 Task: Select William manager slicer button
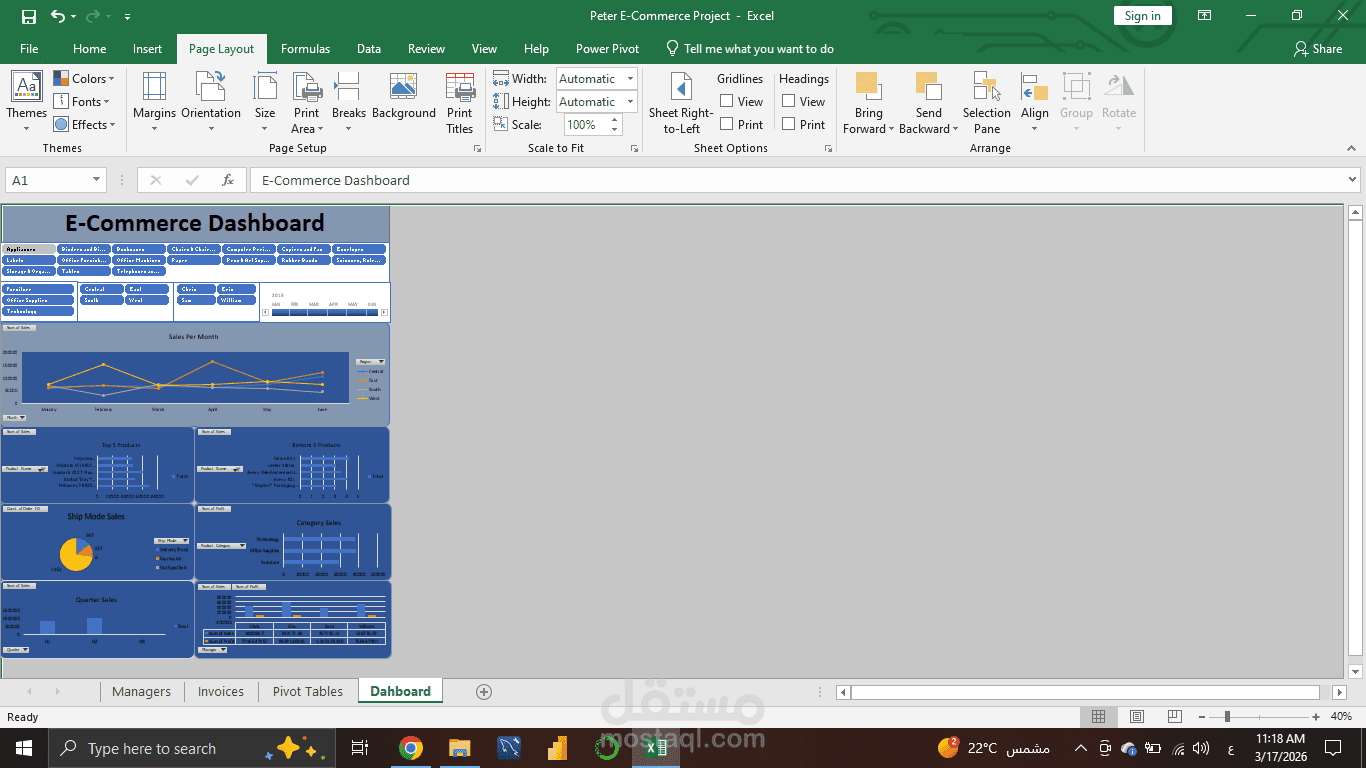237,300
